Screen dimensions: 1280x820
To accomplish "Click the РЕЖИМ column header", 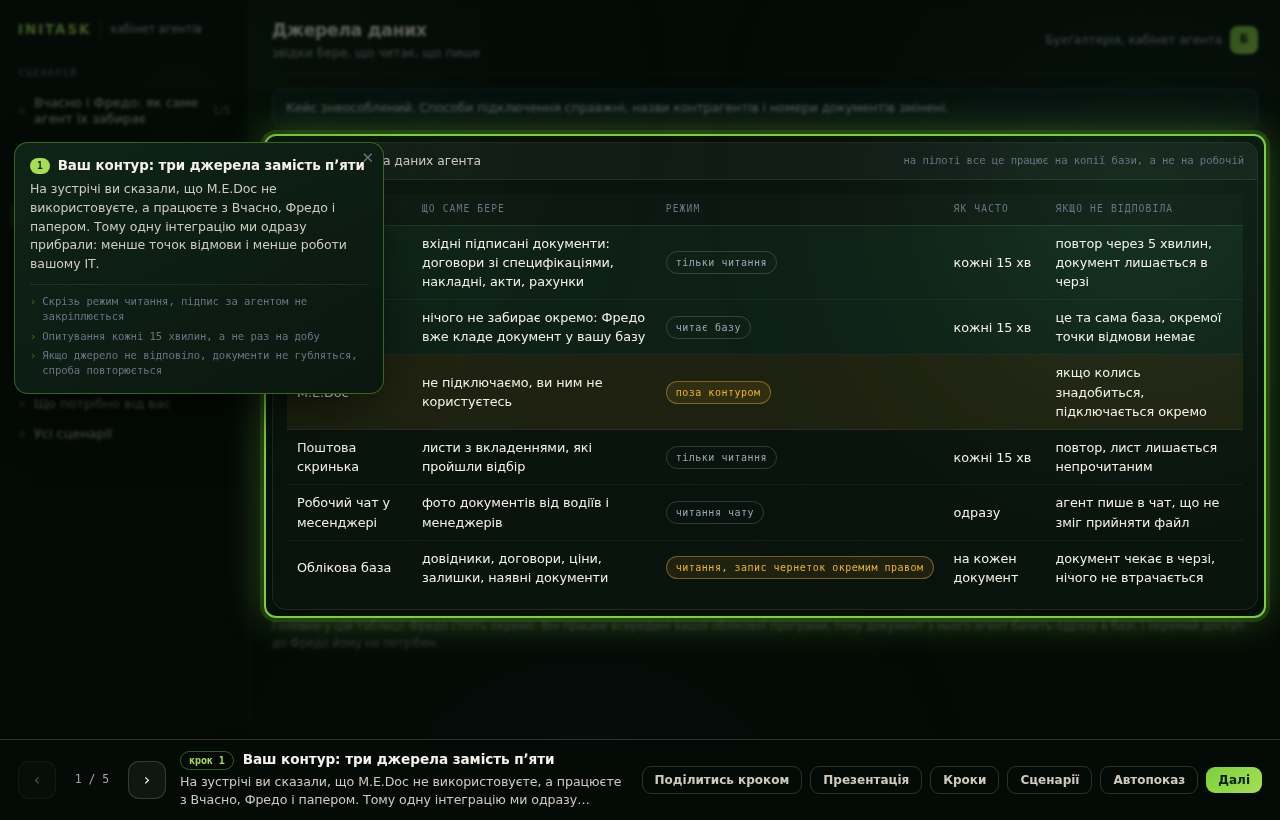I will [683, 209].
